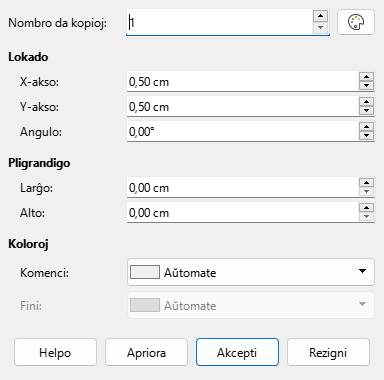This screenshot has width=384, height=380.
Task: Decrease X-akso value with down arrow
Action: point(366,86)
